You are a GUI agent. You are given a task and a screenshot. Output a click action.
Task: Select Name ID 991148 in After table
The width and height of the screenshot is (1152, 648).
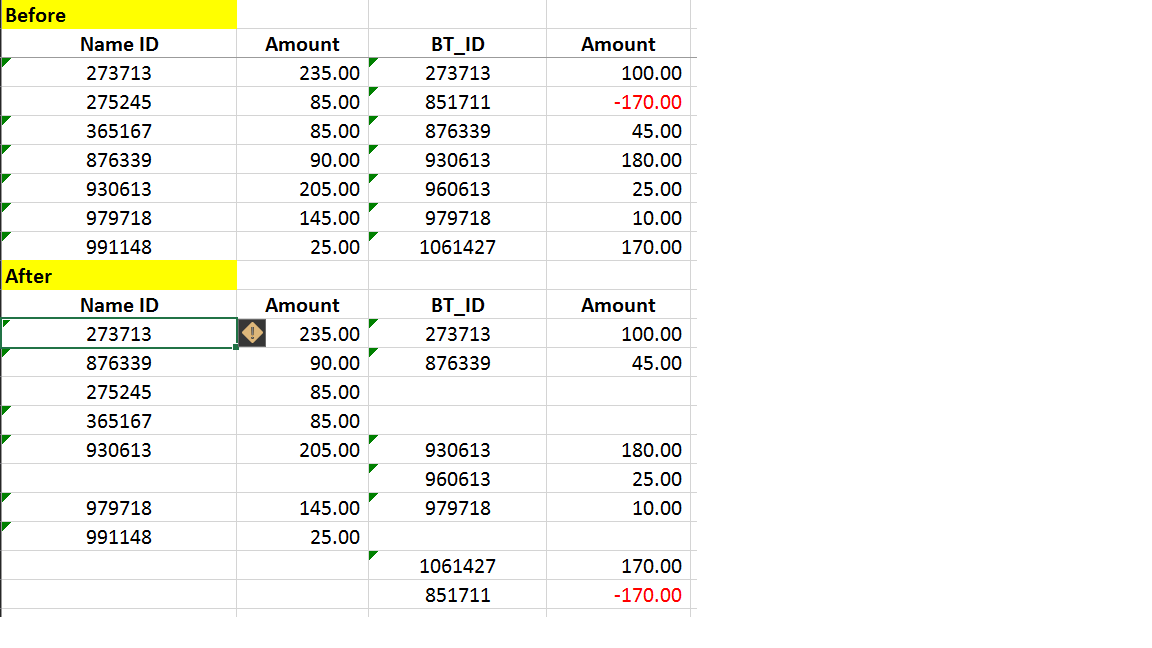click(119, 537)
